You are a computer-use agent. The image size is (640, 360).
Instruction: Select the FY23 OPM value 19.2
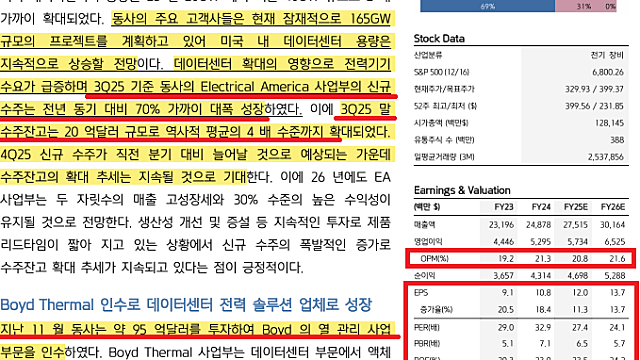(506, 259)
